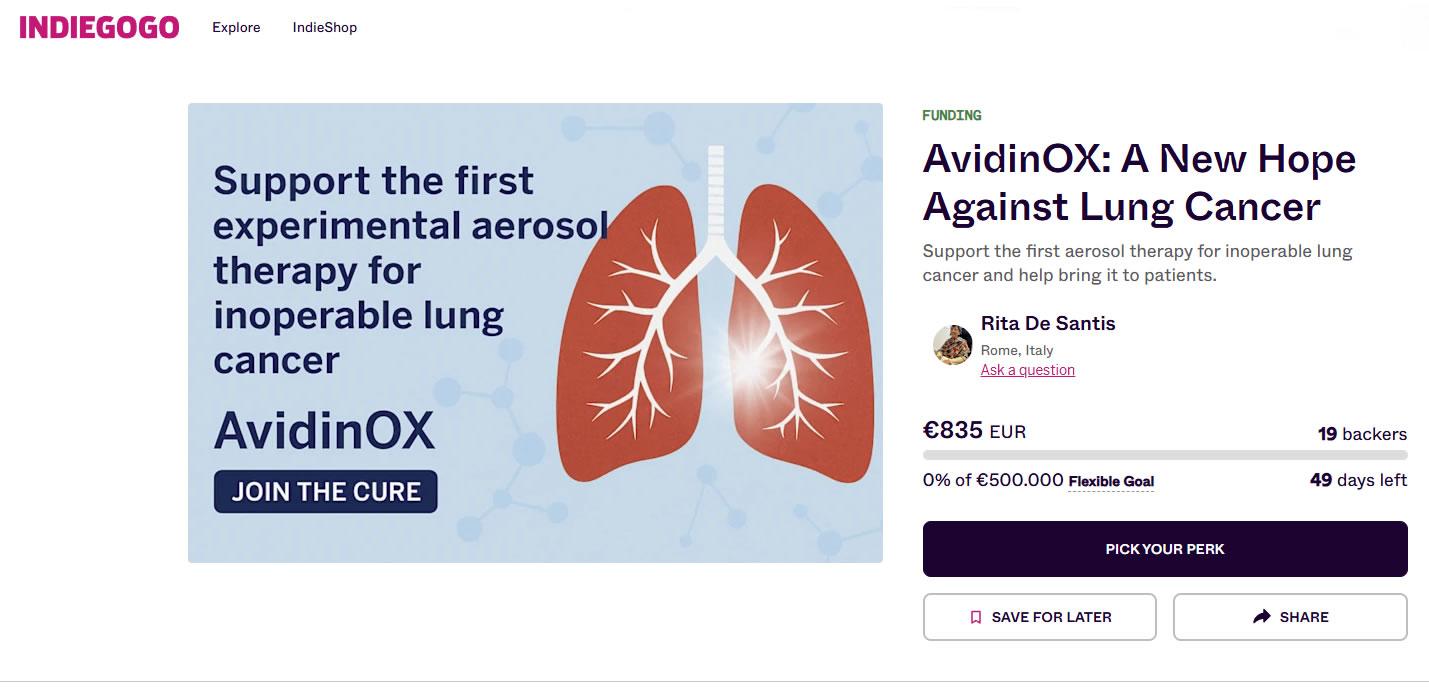Click the Ask a question link
1429x695 pixels.
[1027, 370]
